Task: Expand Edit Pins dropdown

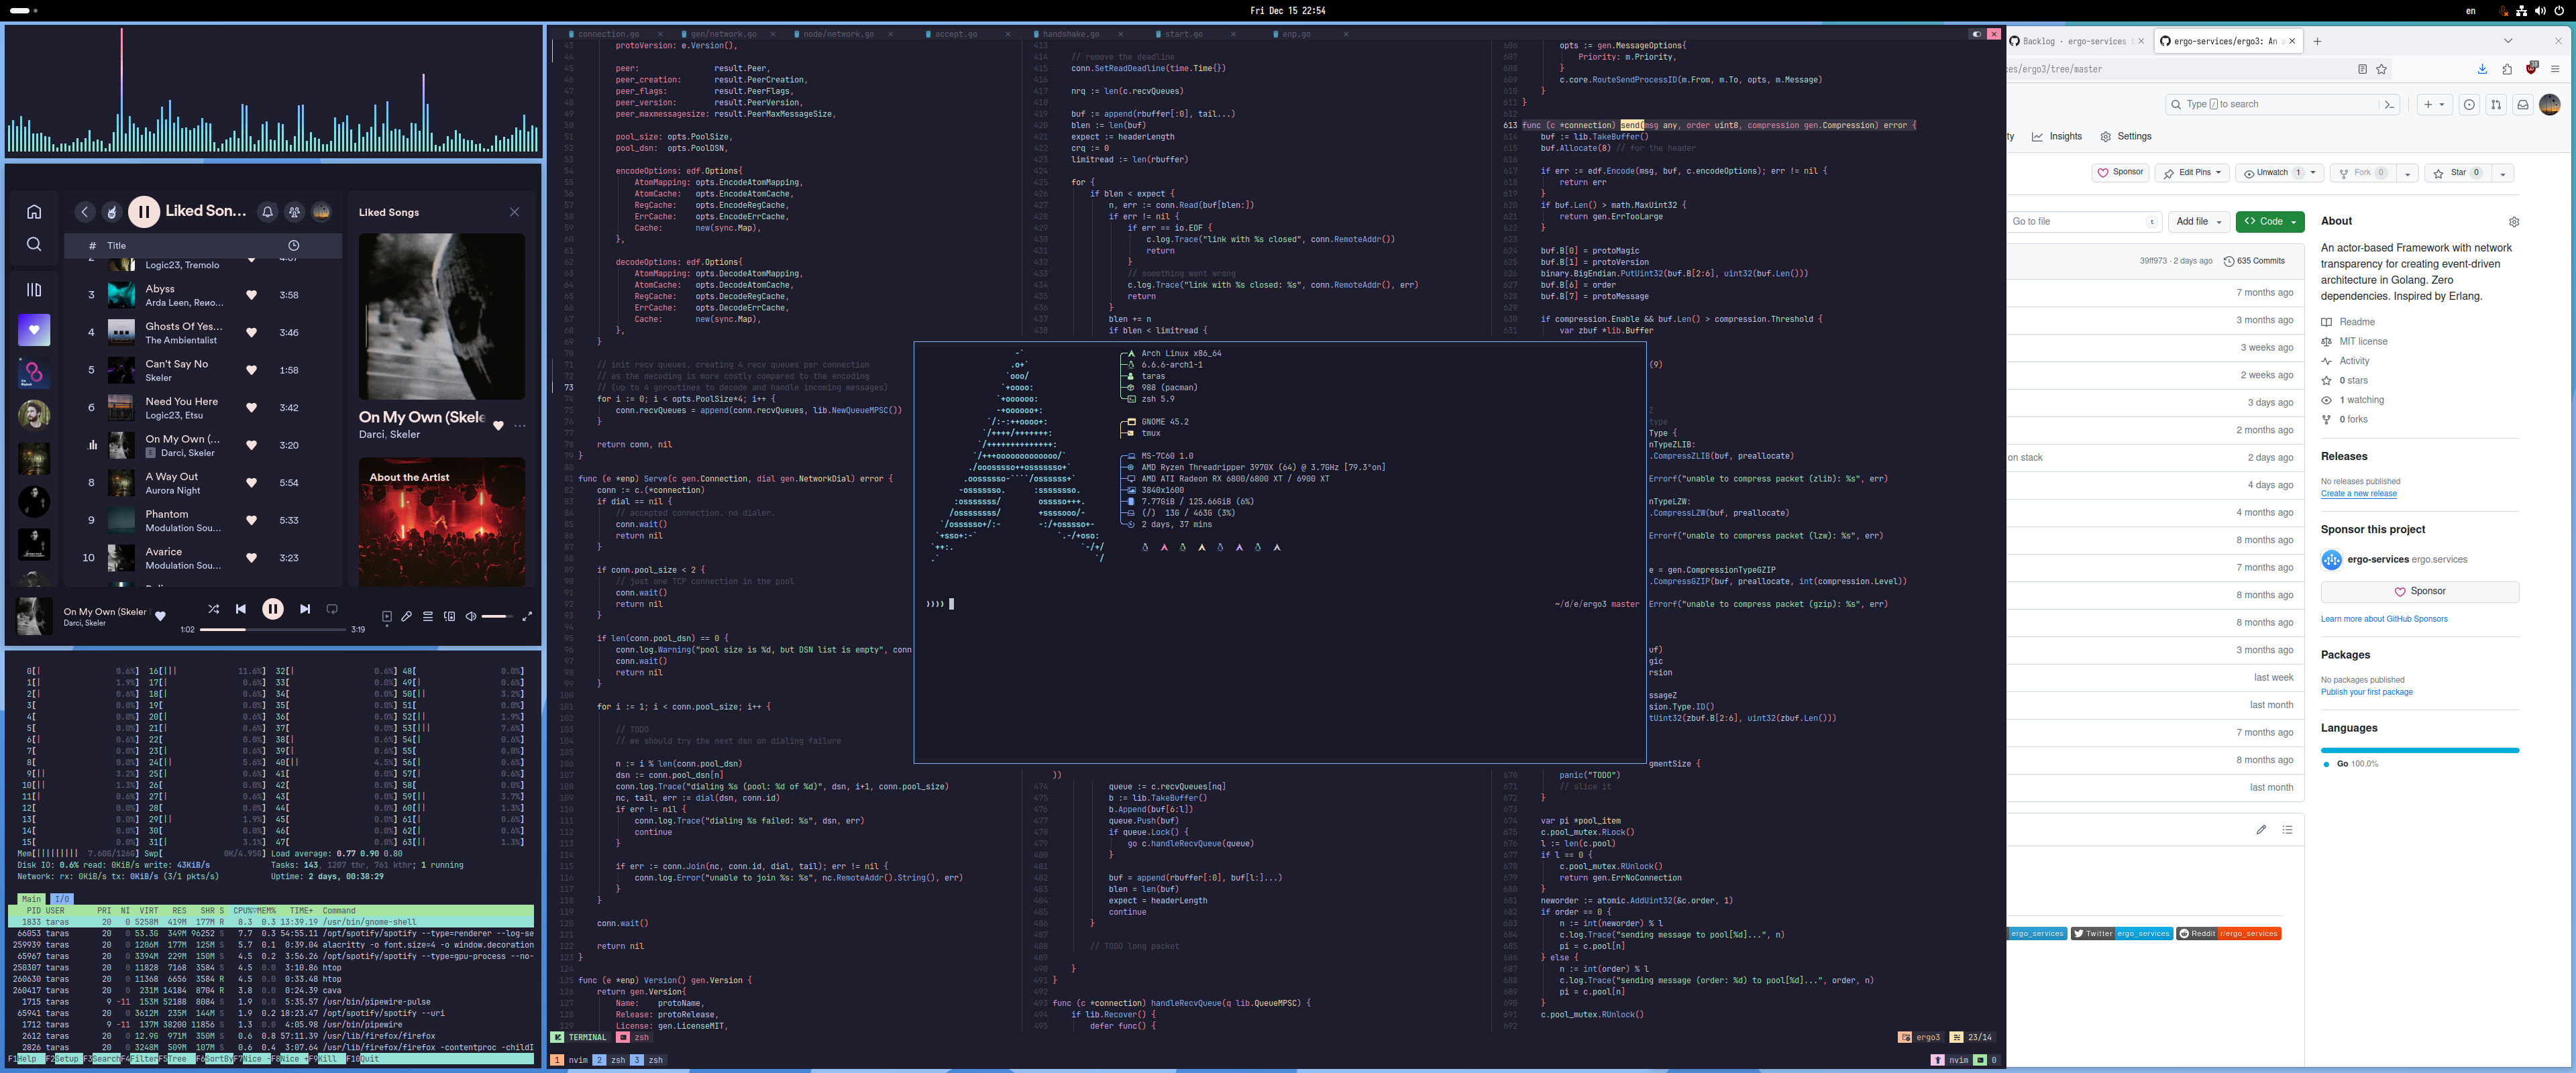Action: [x=2192, y=173]
